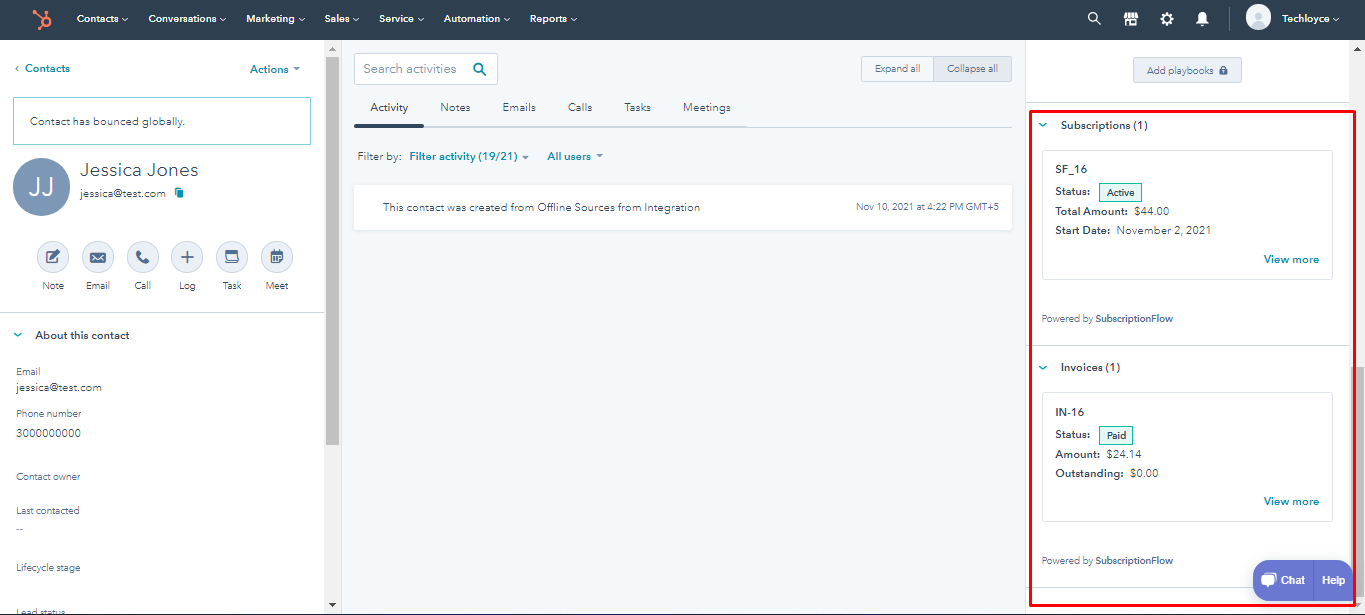Collapse the About this contact section

[x=17, y=335]
